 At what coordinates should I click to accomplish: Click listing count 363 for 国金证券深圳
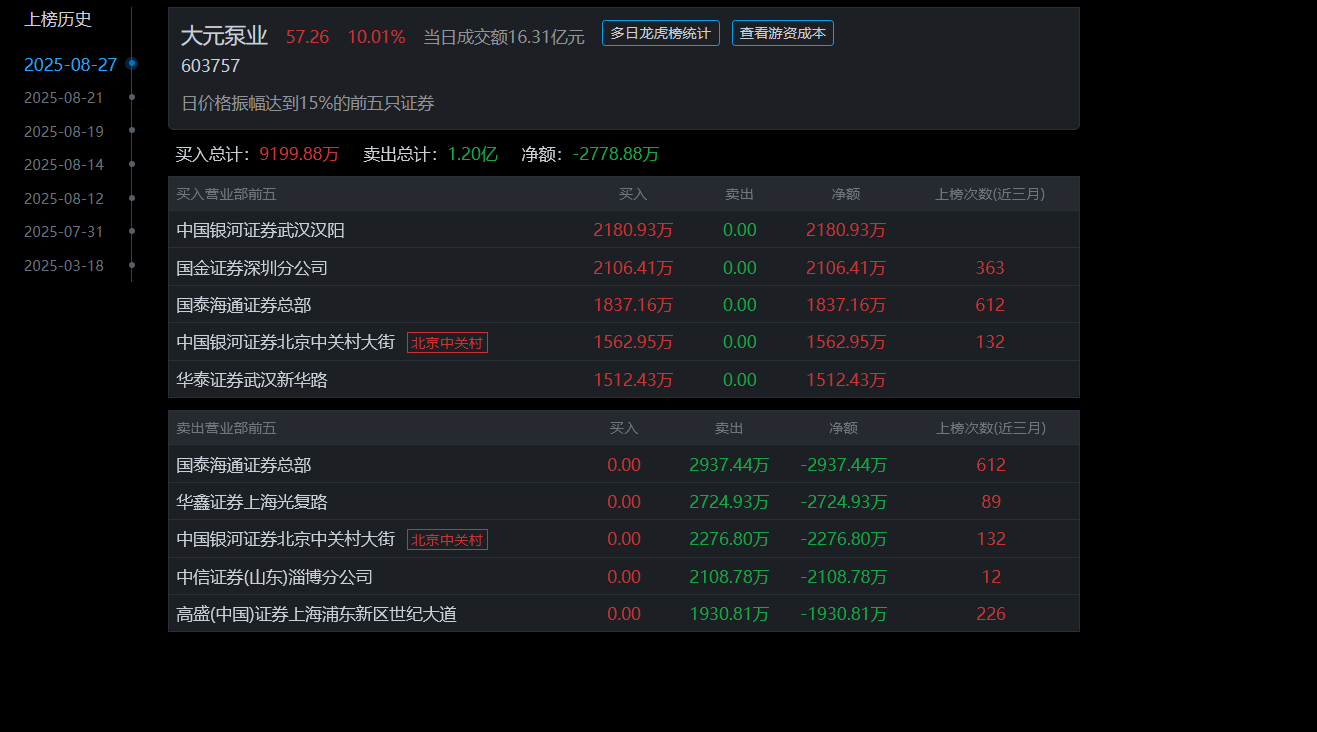[990, 268]
